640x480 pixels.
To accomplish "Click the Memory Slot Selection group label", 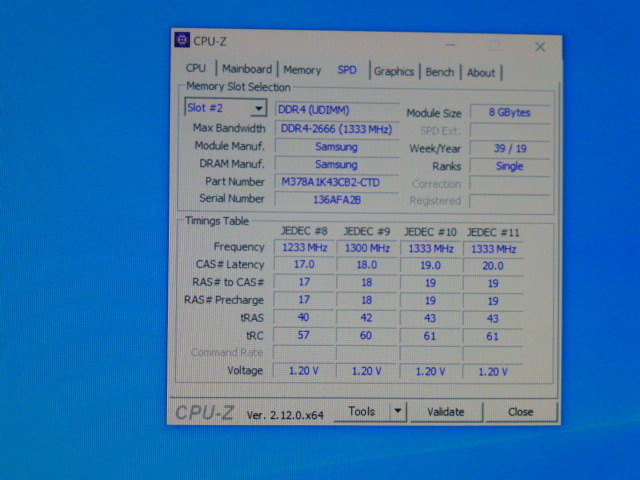I will tap(238, 87).
